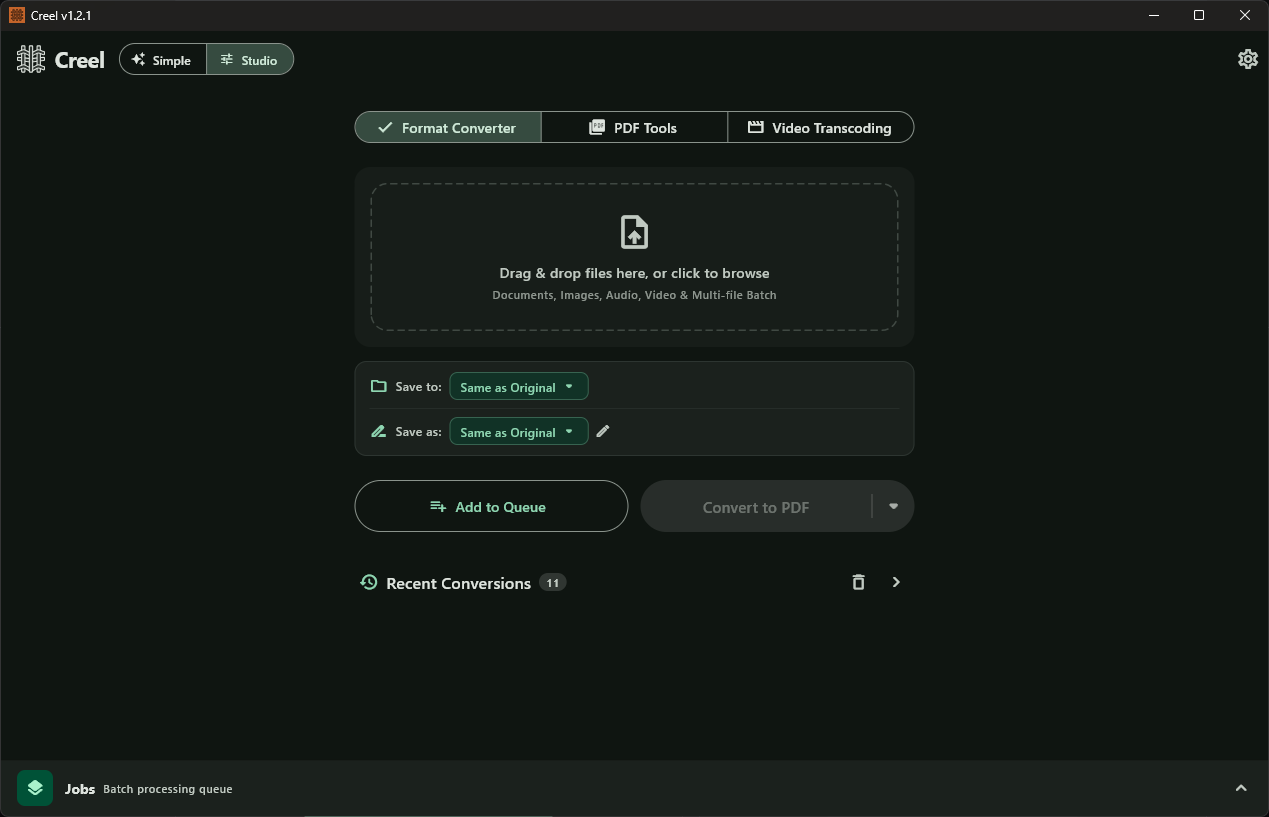Open the Save to dropdown
The image size is (1269, 817).
click(519, 386)
